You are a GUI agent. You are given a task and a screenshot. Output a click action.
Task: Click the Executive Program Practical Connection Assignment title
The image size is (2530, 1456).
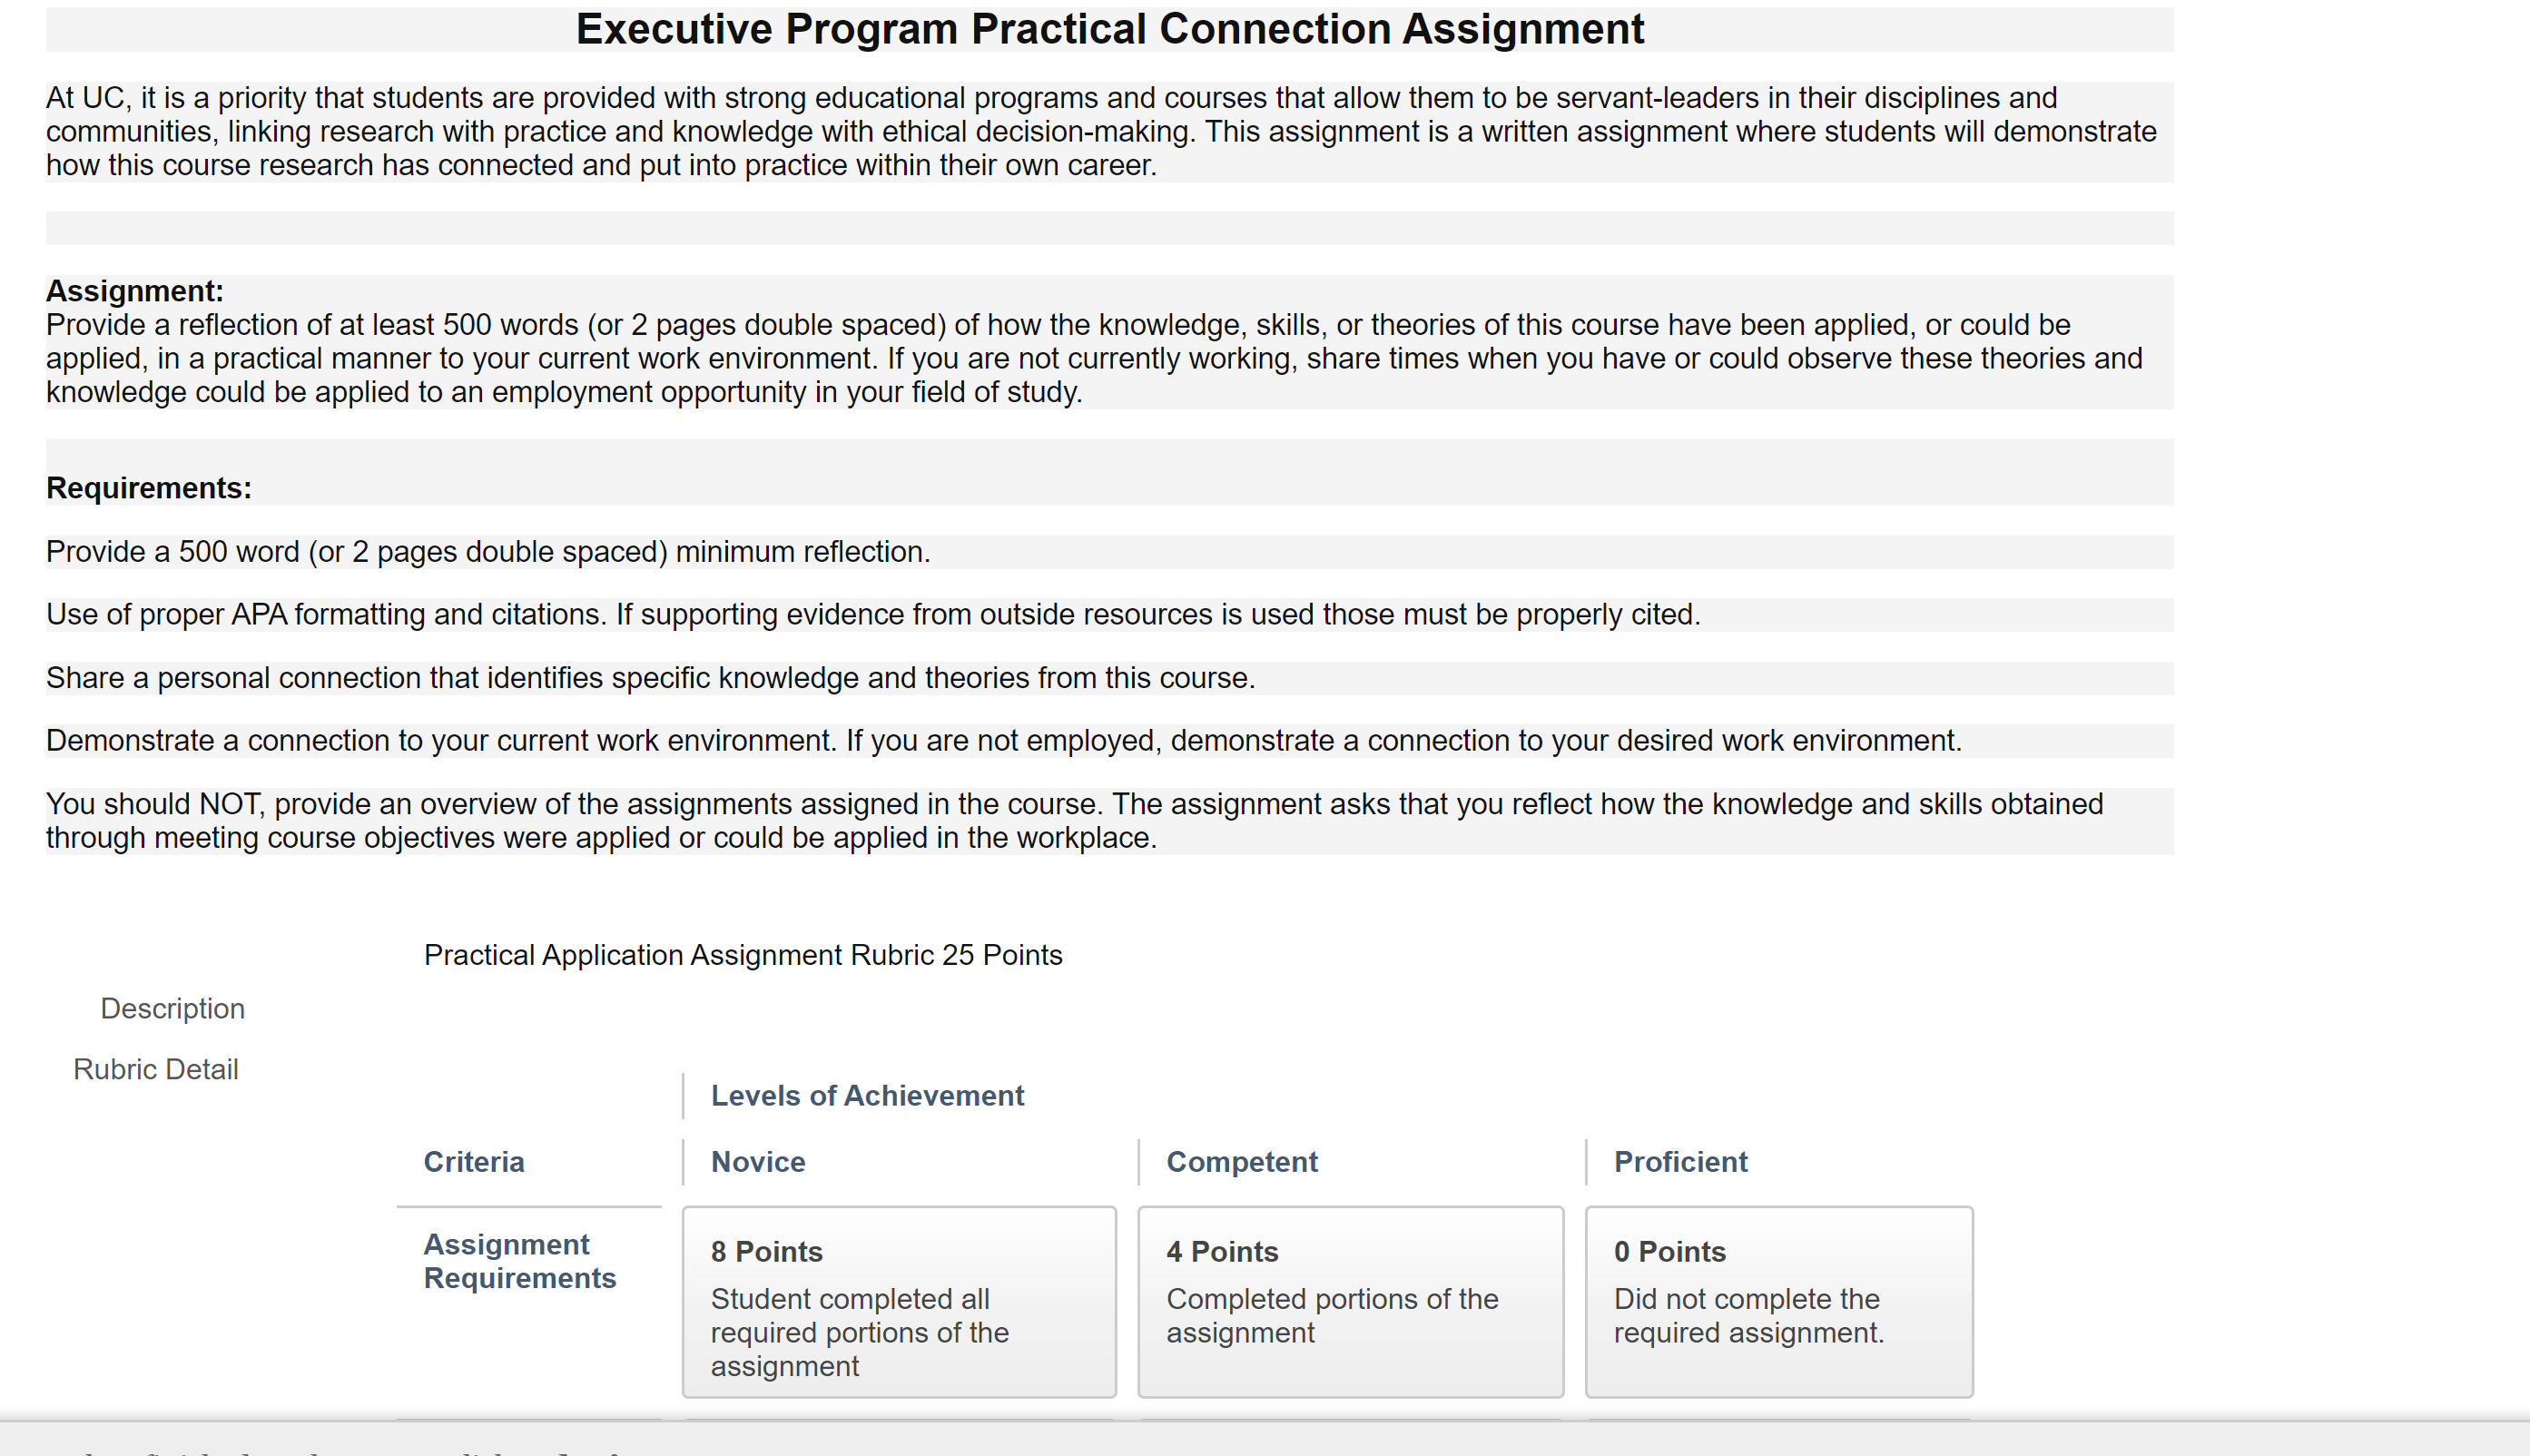click(x=1109, y=29)
